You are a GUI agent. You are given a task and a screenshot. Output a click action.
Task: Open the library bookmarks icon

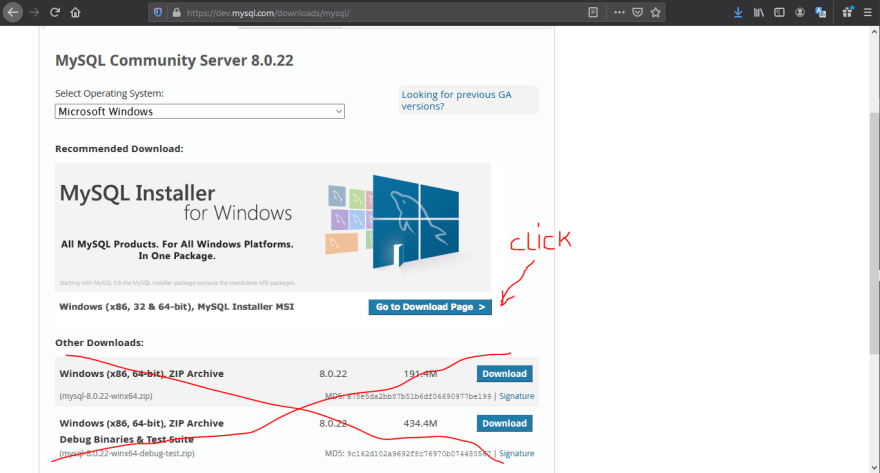click(x=759, y=12)
